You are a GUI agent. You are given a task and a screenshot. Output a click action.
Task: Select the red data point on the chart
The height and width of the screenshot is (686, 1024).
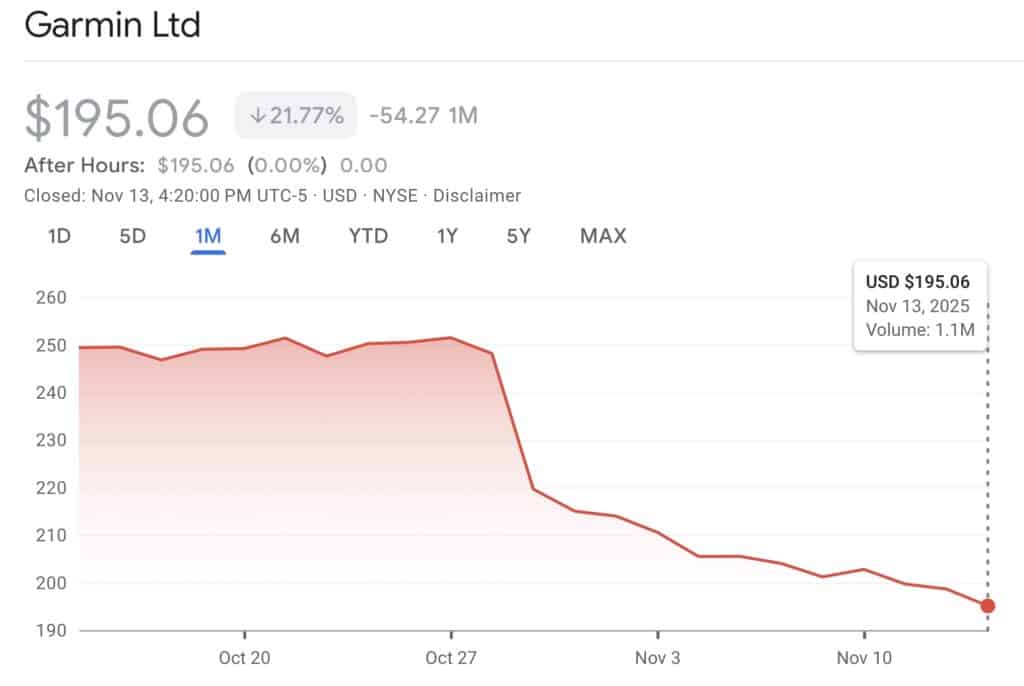986,605
